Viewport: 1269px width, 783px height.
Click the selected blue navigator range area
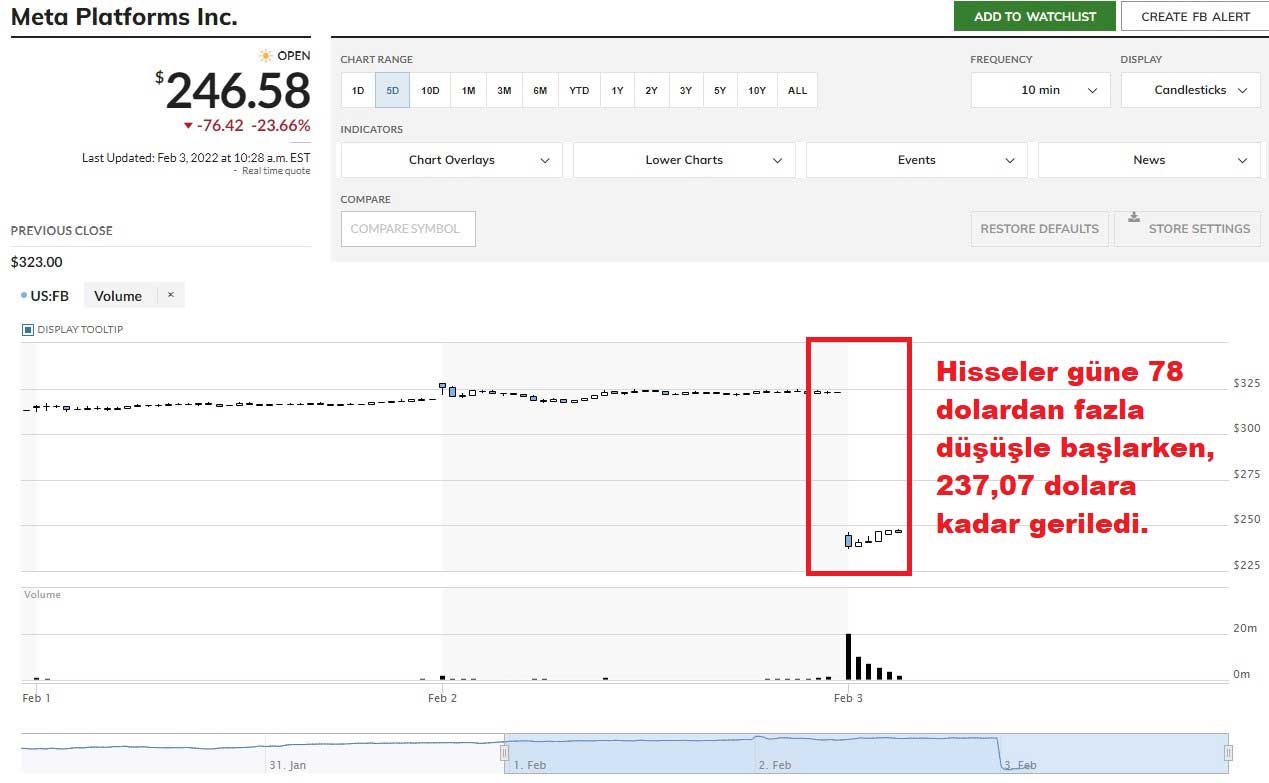coord(867,753)
